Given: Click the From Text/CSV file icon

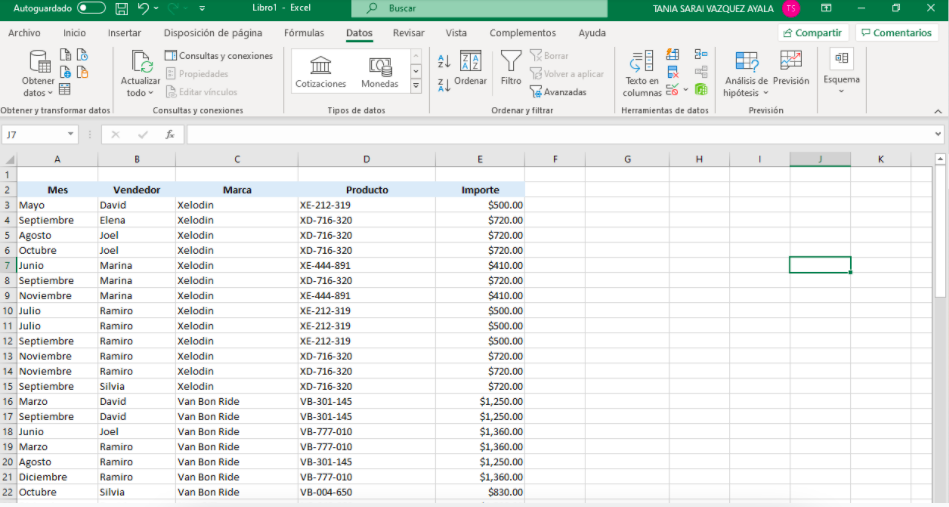Looking at the screenshot, I should point(65,56).
